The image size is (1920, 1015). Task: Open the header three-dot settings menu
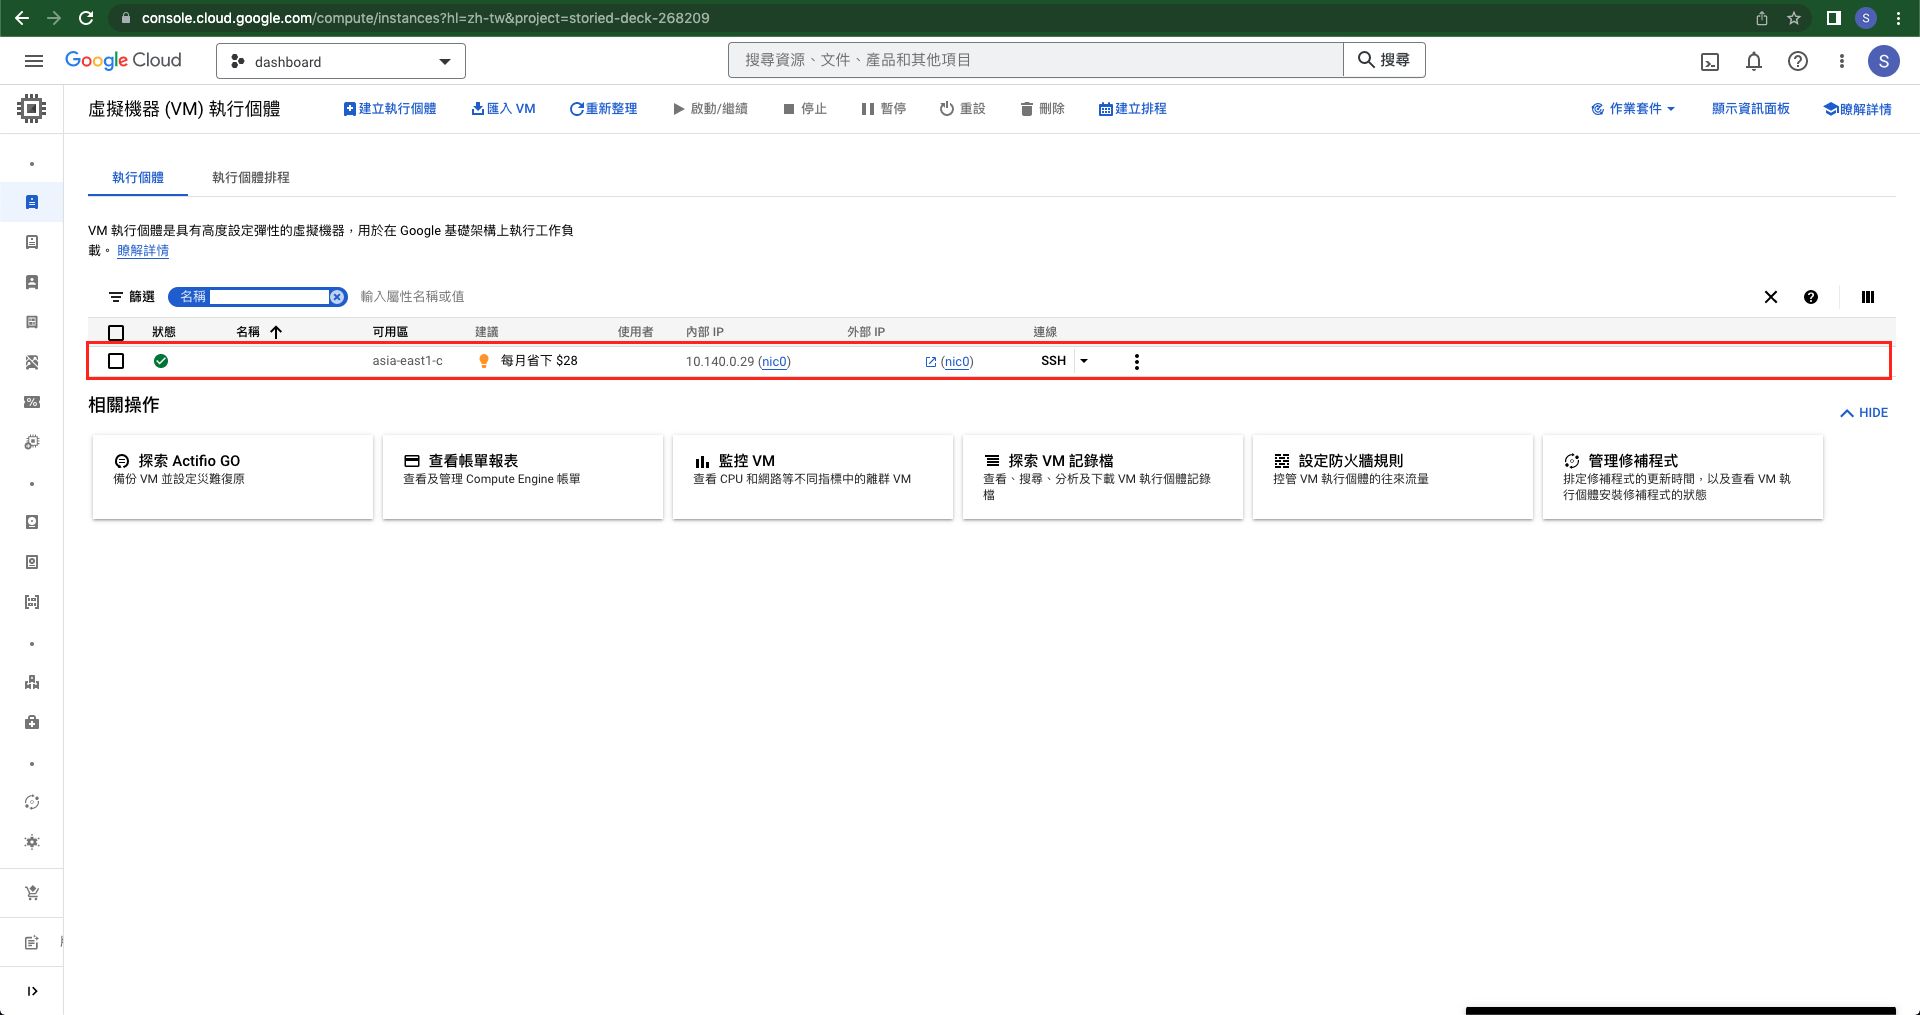click(x=1842, y=61)
